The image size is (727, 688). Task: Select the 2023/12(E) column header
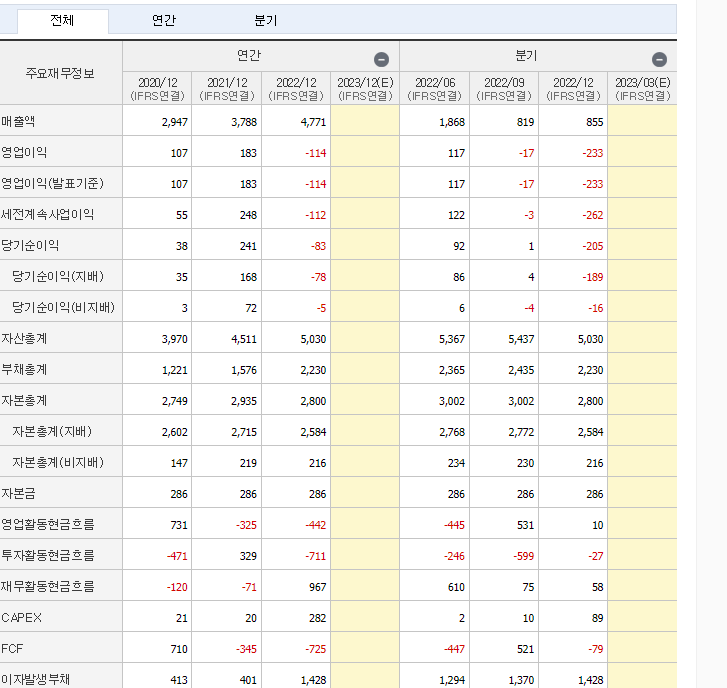pos(365,89)
